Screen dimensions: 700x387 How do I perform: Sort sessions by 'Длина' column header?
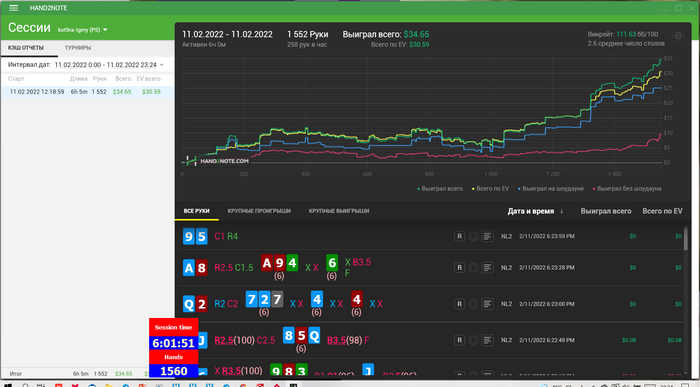coord(79,79)
